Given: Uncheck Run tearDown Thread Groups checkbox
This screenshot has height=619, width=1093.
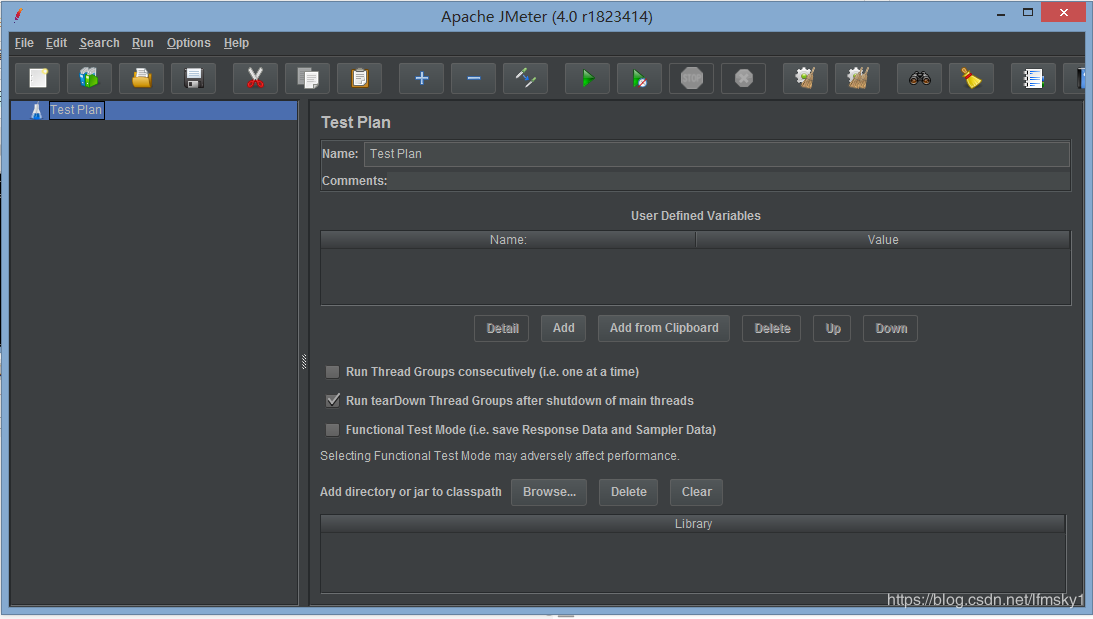Looking at the screenshot, I should coord(333,401).
